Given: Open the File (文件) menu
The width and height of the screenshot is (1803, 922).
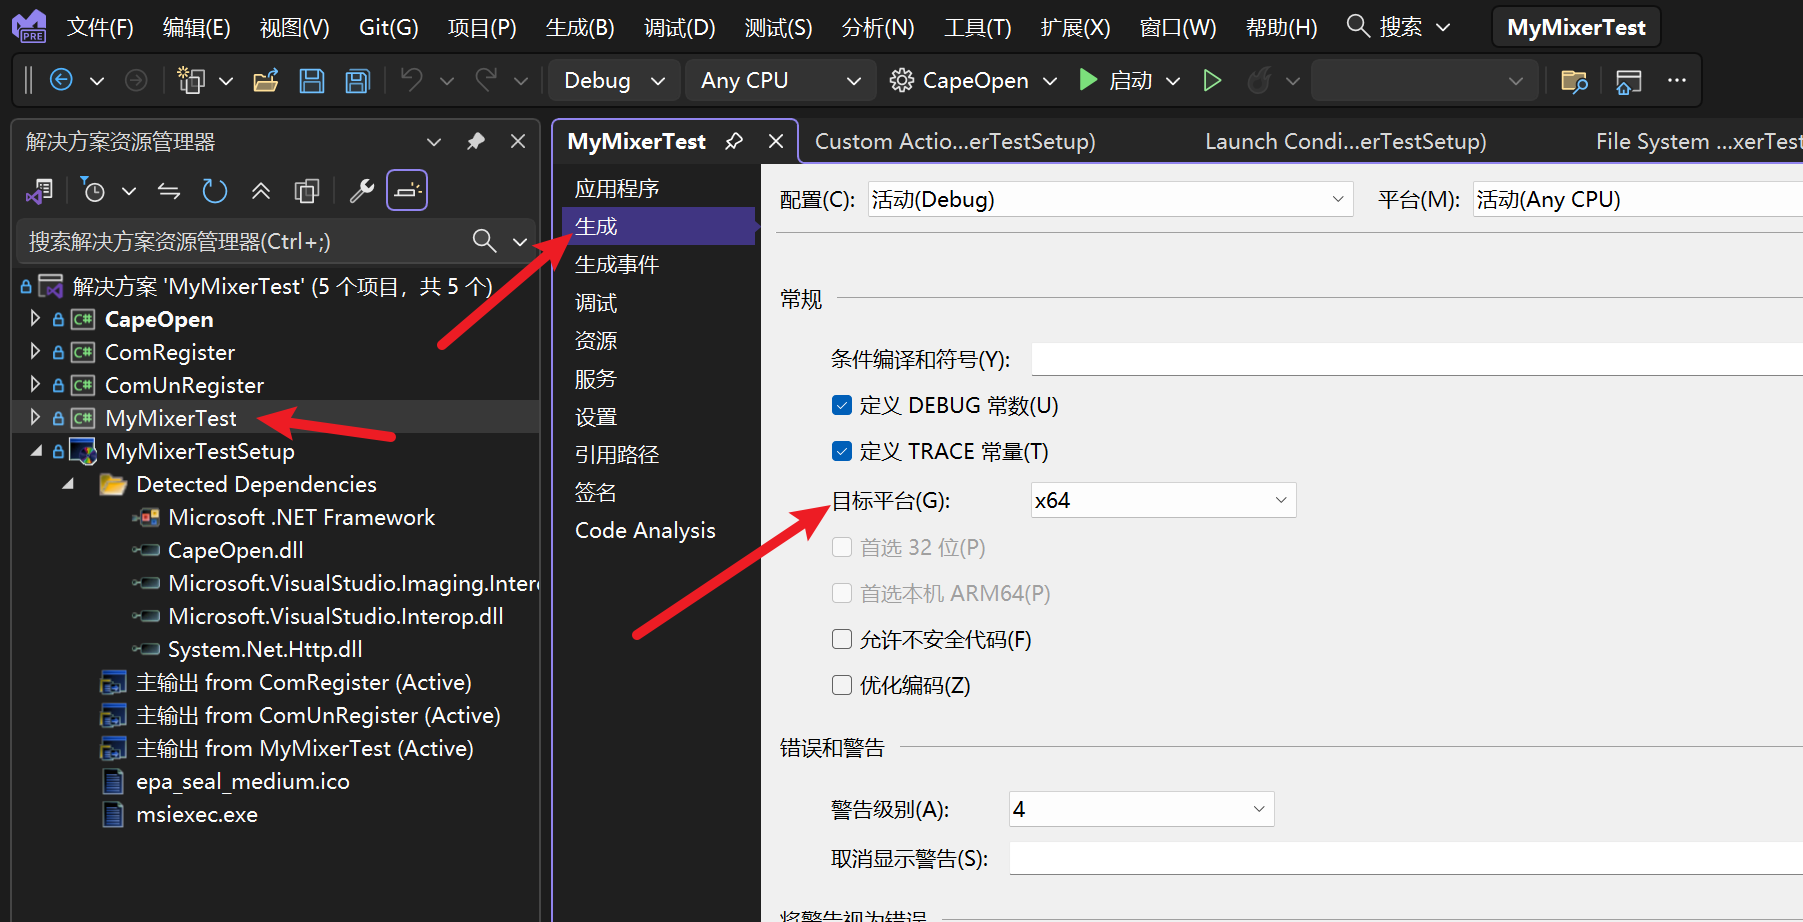Looking at the screenshot, I should coord(100,28).
